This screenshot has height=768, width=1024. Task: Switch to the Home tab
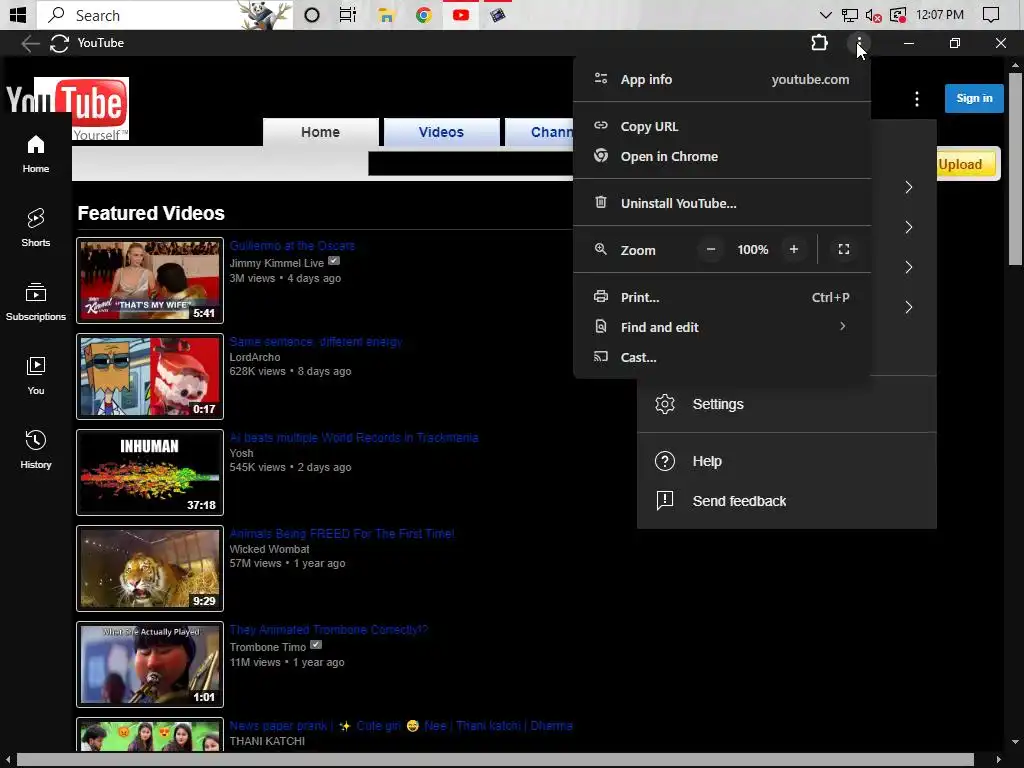[320, 132]
